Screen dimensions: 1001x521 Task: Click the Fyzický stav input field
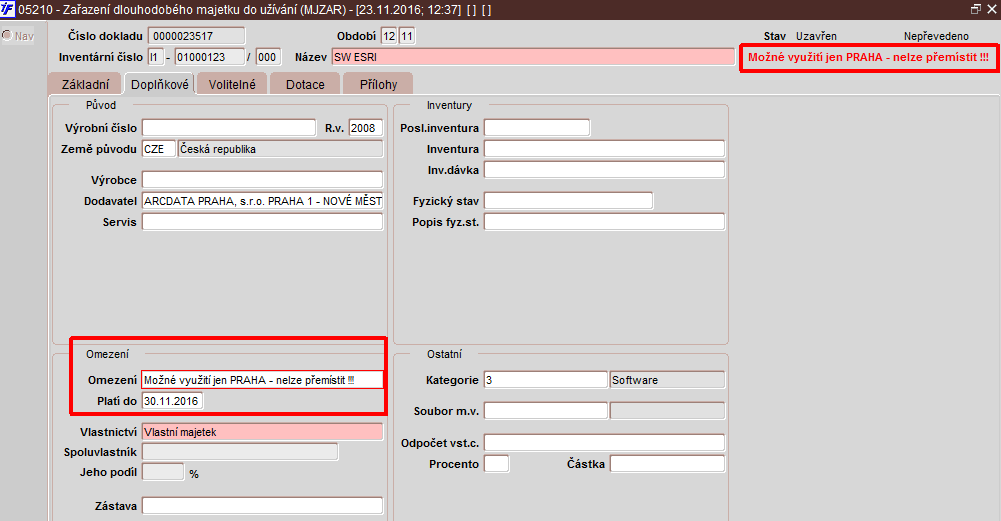pyautogui.click(x=568, y=200)
